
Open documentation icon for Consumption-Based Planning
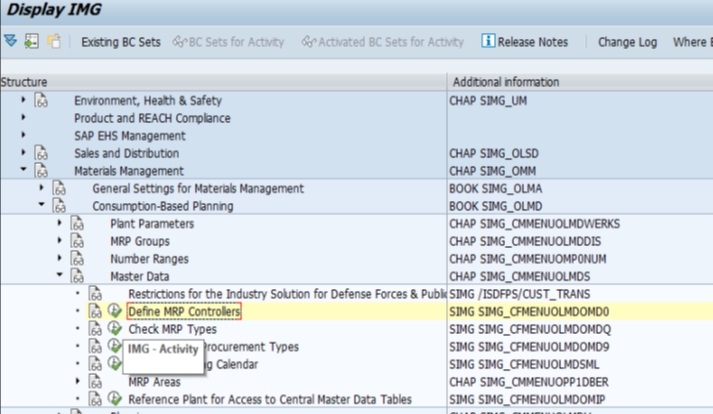(59, 206)
